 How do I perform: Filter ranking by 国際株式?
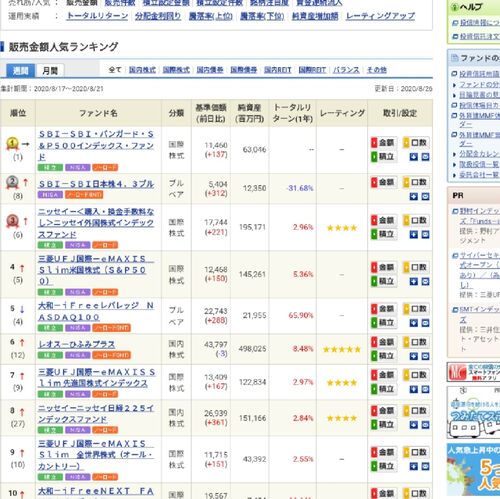176,70
